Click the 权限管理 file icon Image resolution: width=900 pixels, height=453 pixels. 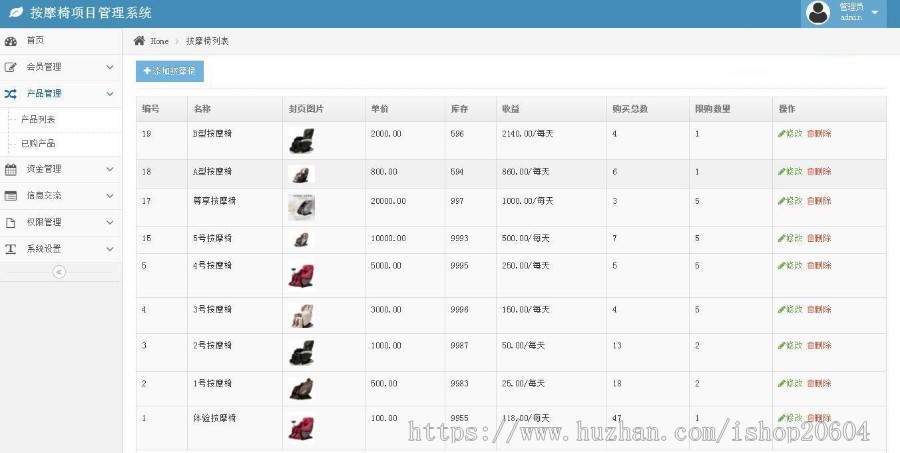[10, 223]
